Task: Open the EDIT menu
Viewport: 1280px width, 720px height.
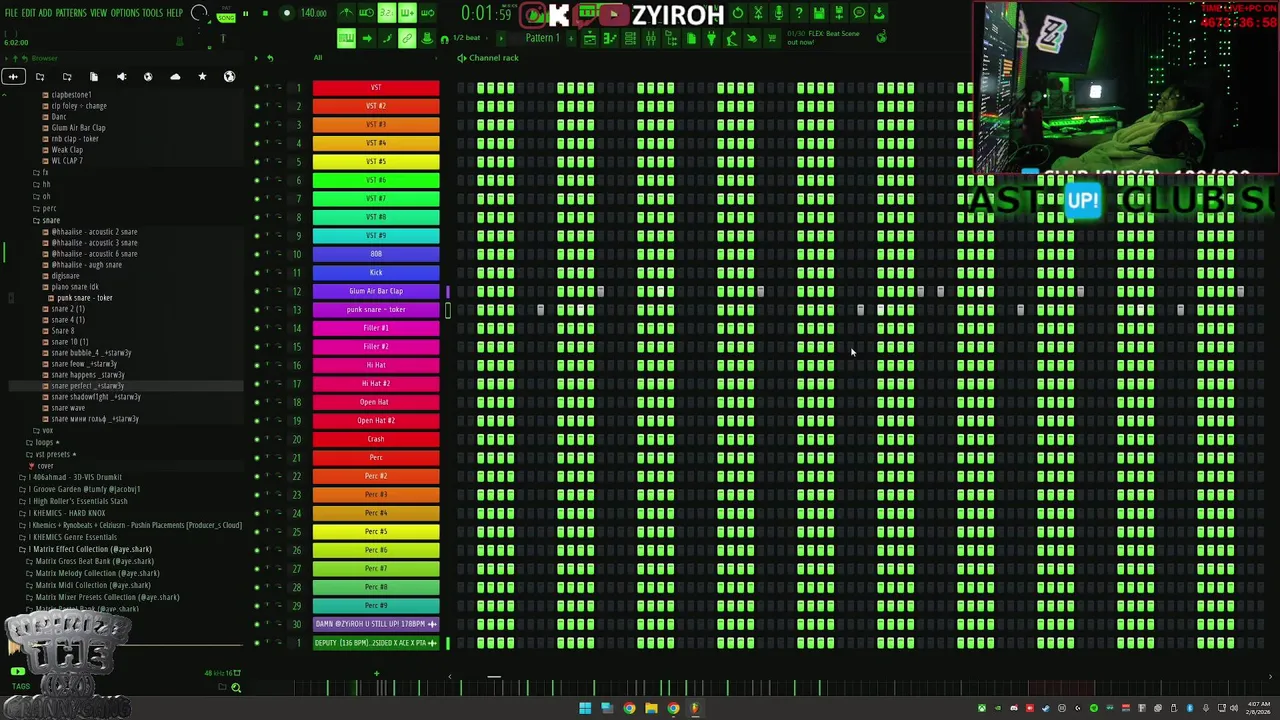Action: 28,13
